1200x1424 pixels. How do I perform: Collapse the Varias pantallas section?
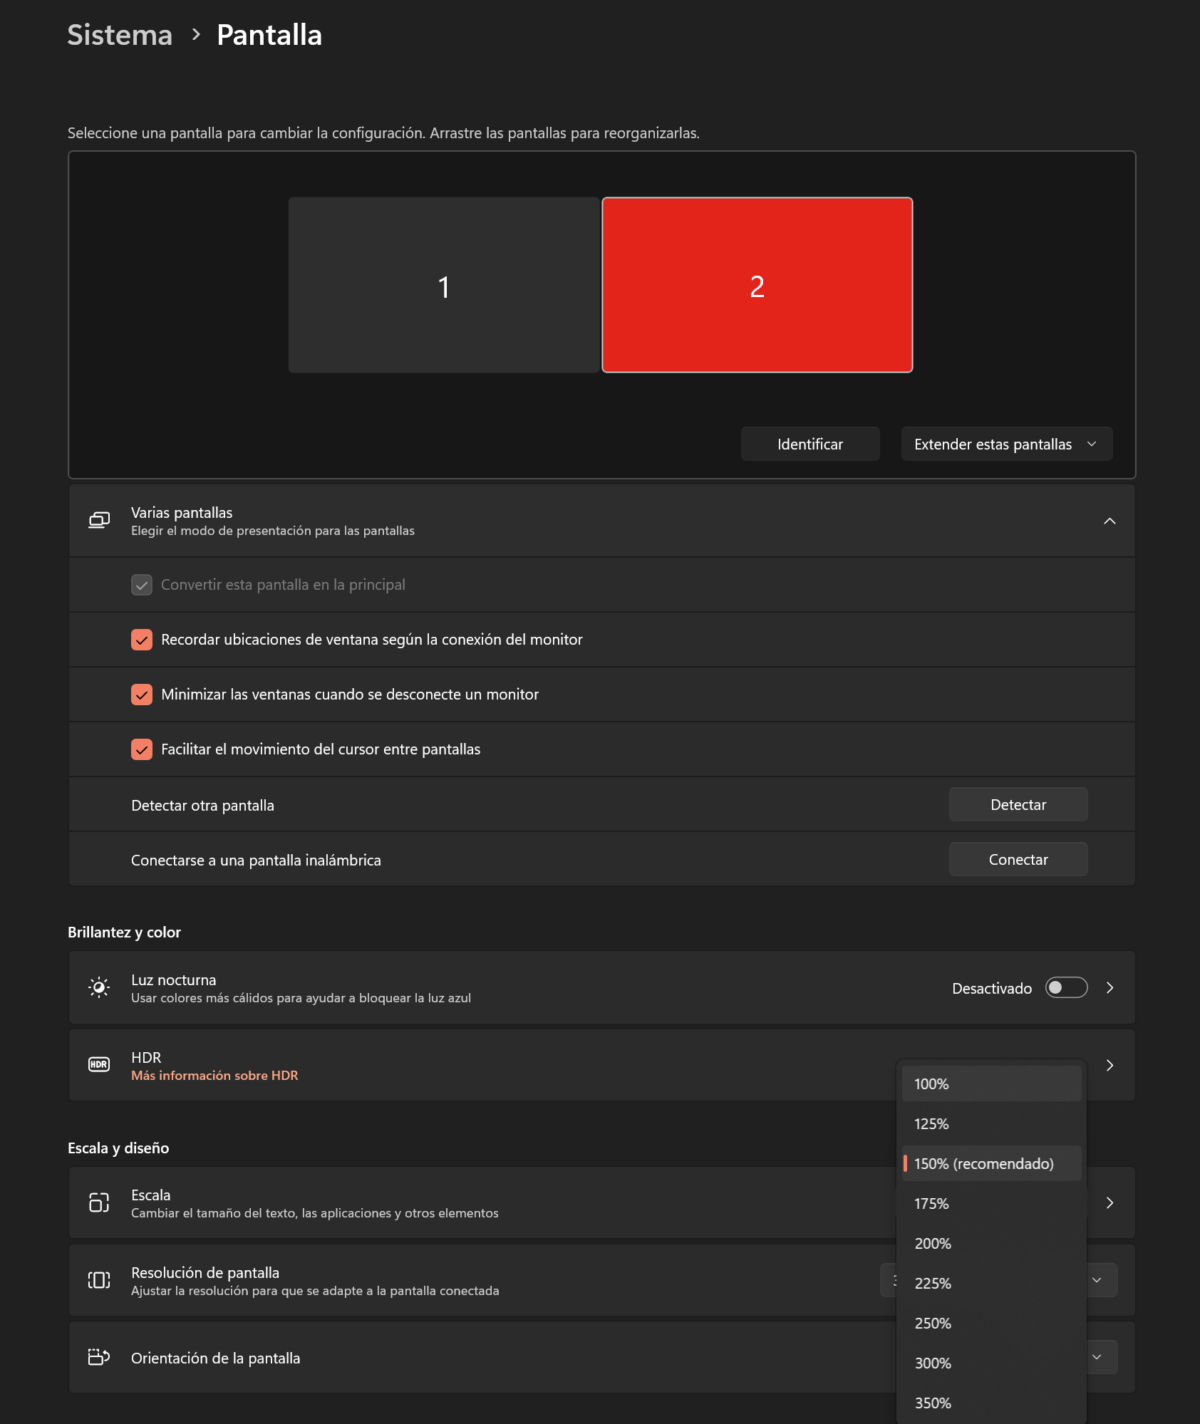click(1109, 521)
